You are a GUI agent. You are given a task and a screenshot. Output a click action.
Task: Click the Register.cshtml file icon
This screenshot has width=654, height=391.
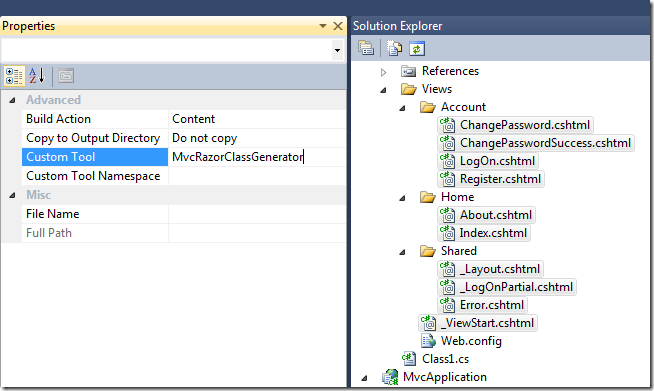pyautogui.click(x=448, y=179)
